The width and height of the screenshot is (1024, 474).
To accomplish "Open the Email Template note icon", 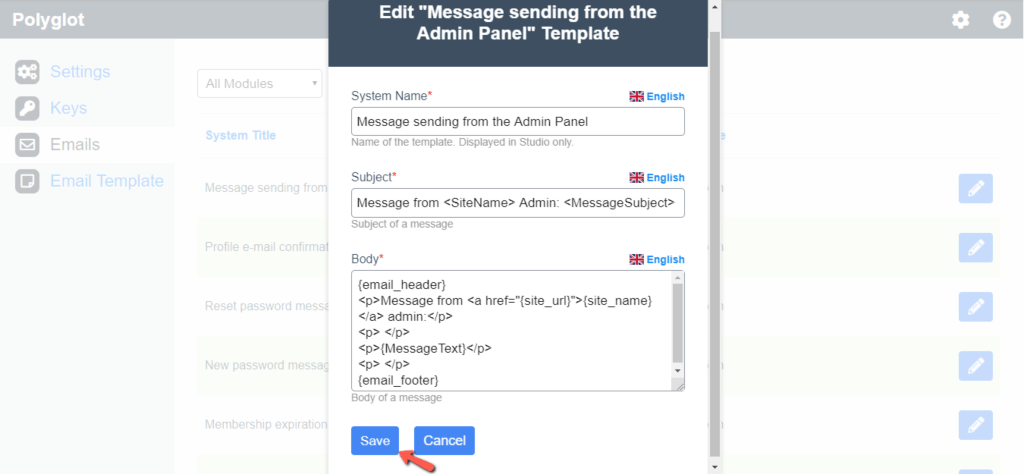I will coord(27,182).
